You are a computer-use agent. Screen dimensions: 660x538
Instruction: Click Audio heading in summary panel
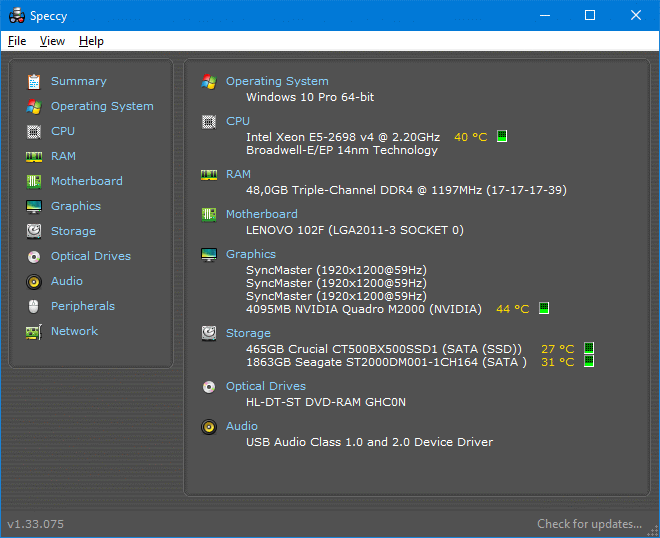[242, 426]
